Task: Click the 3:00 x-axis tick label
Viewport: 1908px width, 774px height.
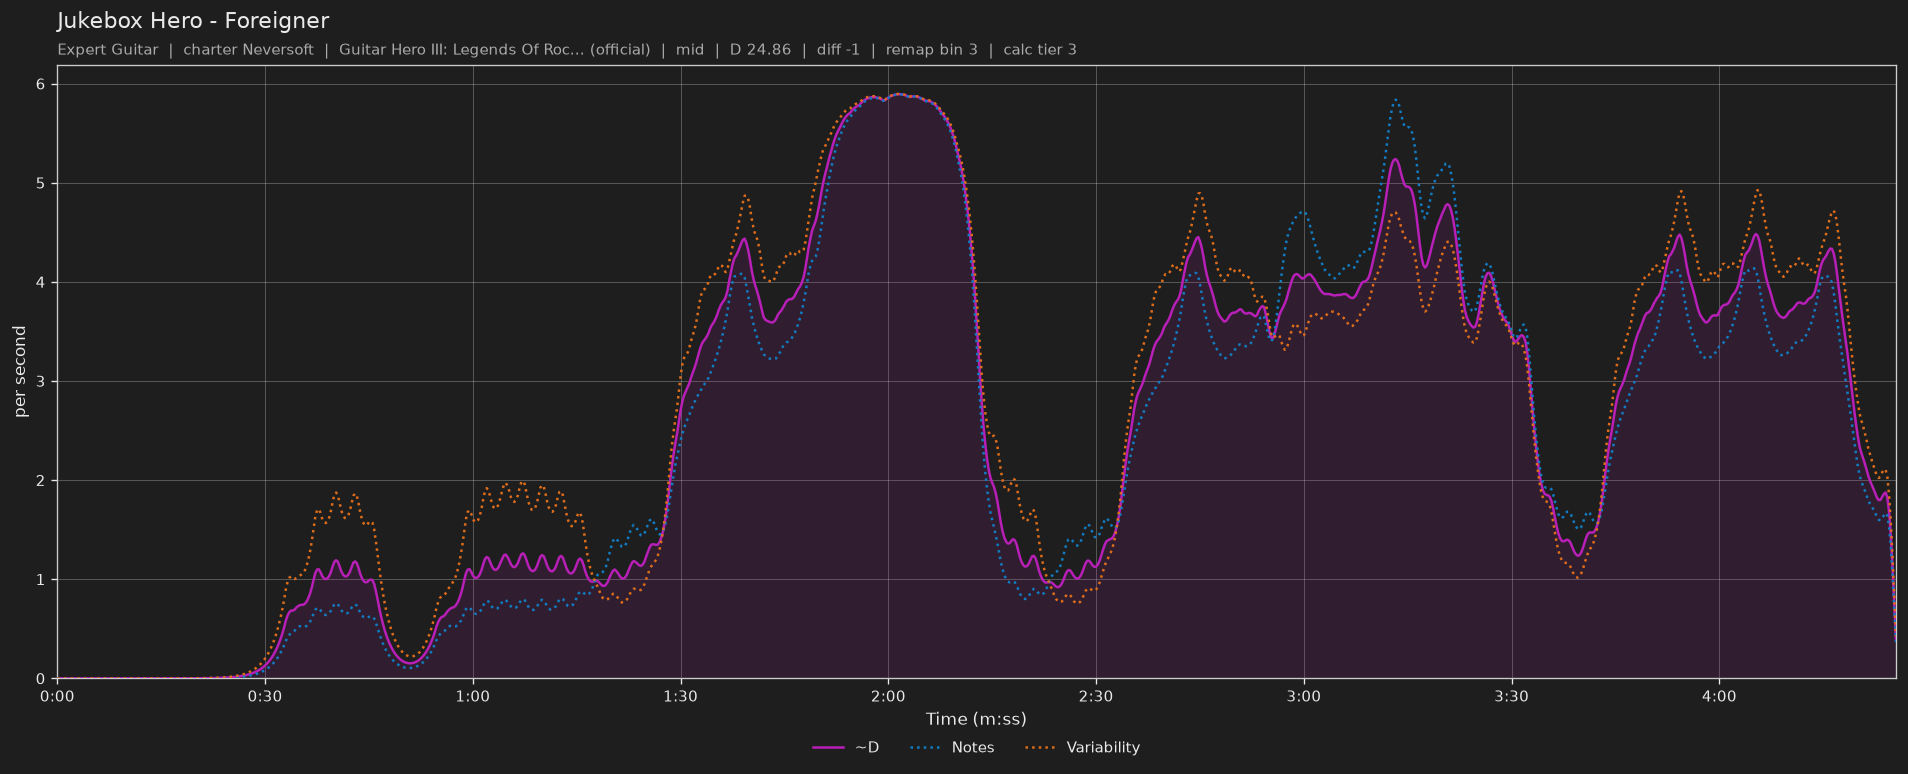Action: [1304, 696]
